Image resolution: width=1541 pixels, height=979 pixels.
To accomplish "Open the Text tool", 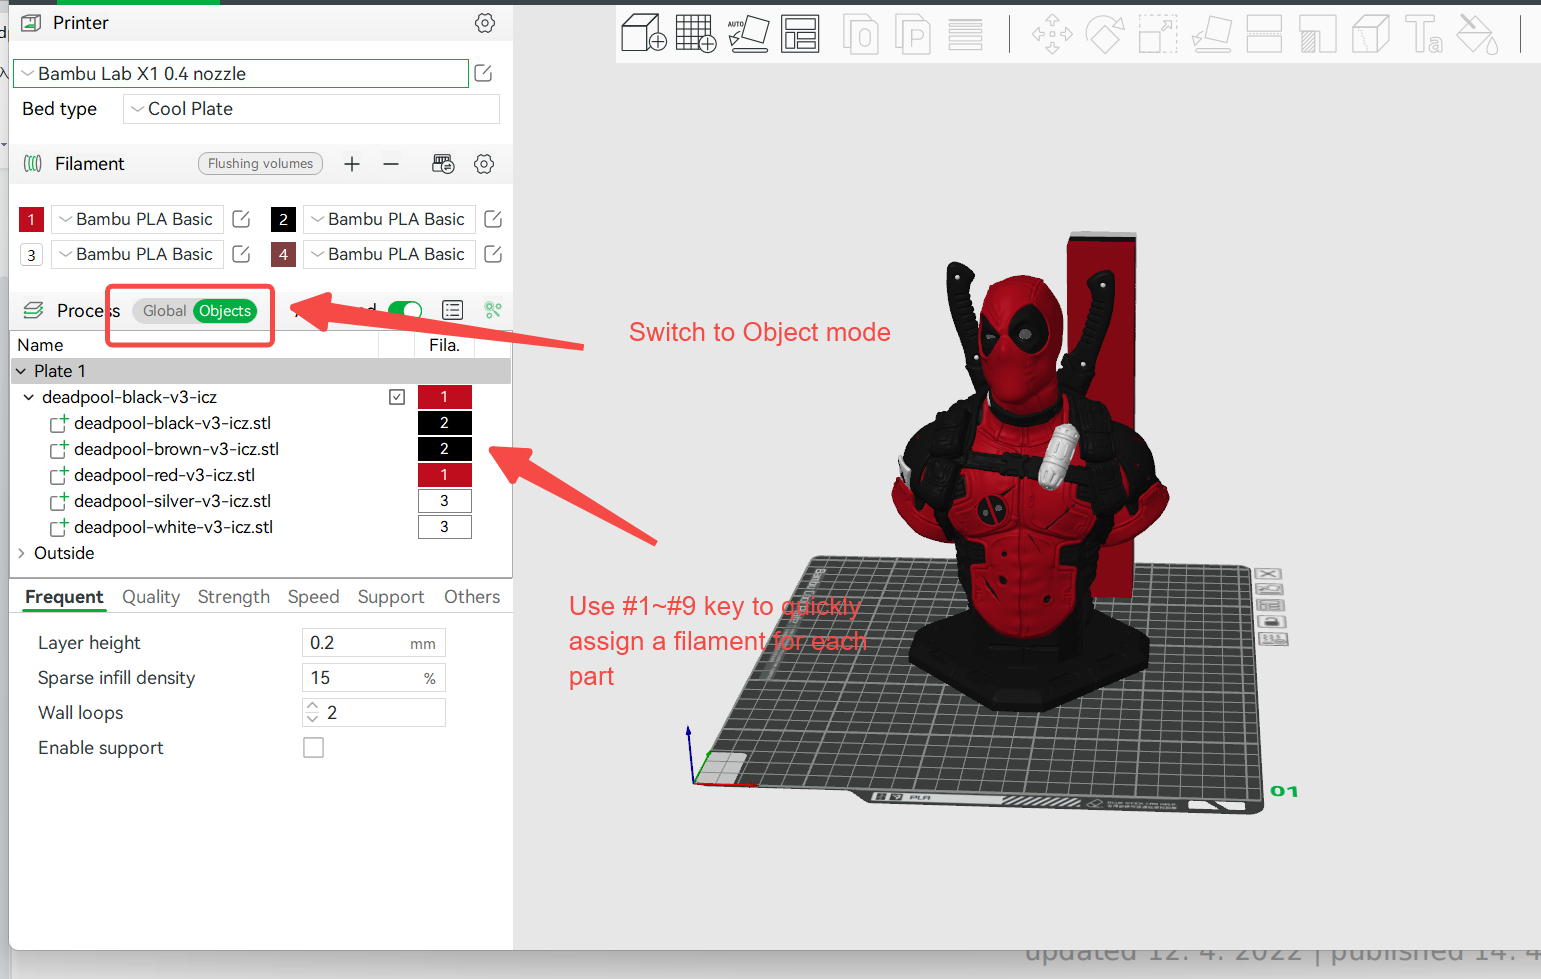I will point(1424,33).
